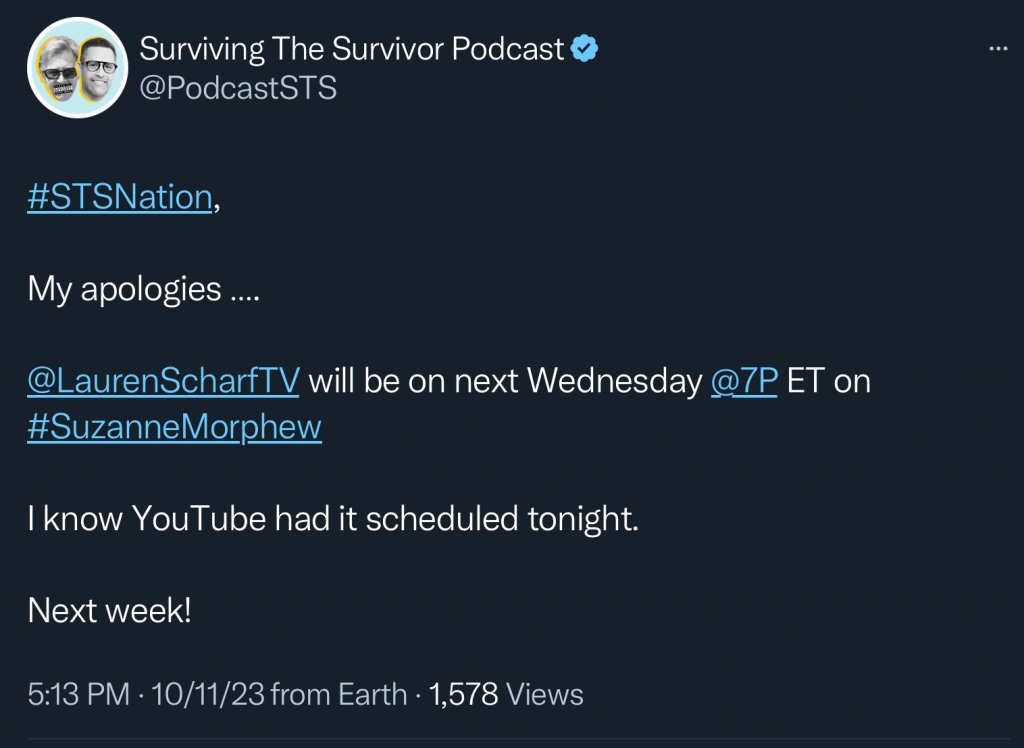Click the "I know YouTube had it scheduled tonight" sentence

(332, 519)
